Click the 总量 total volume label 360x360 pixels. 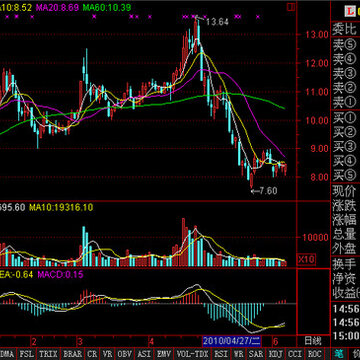tap(344, 234)
